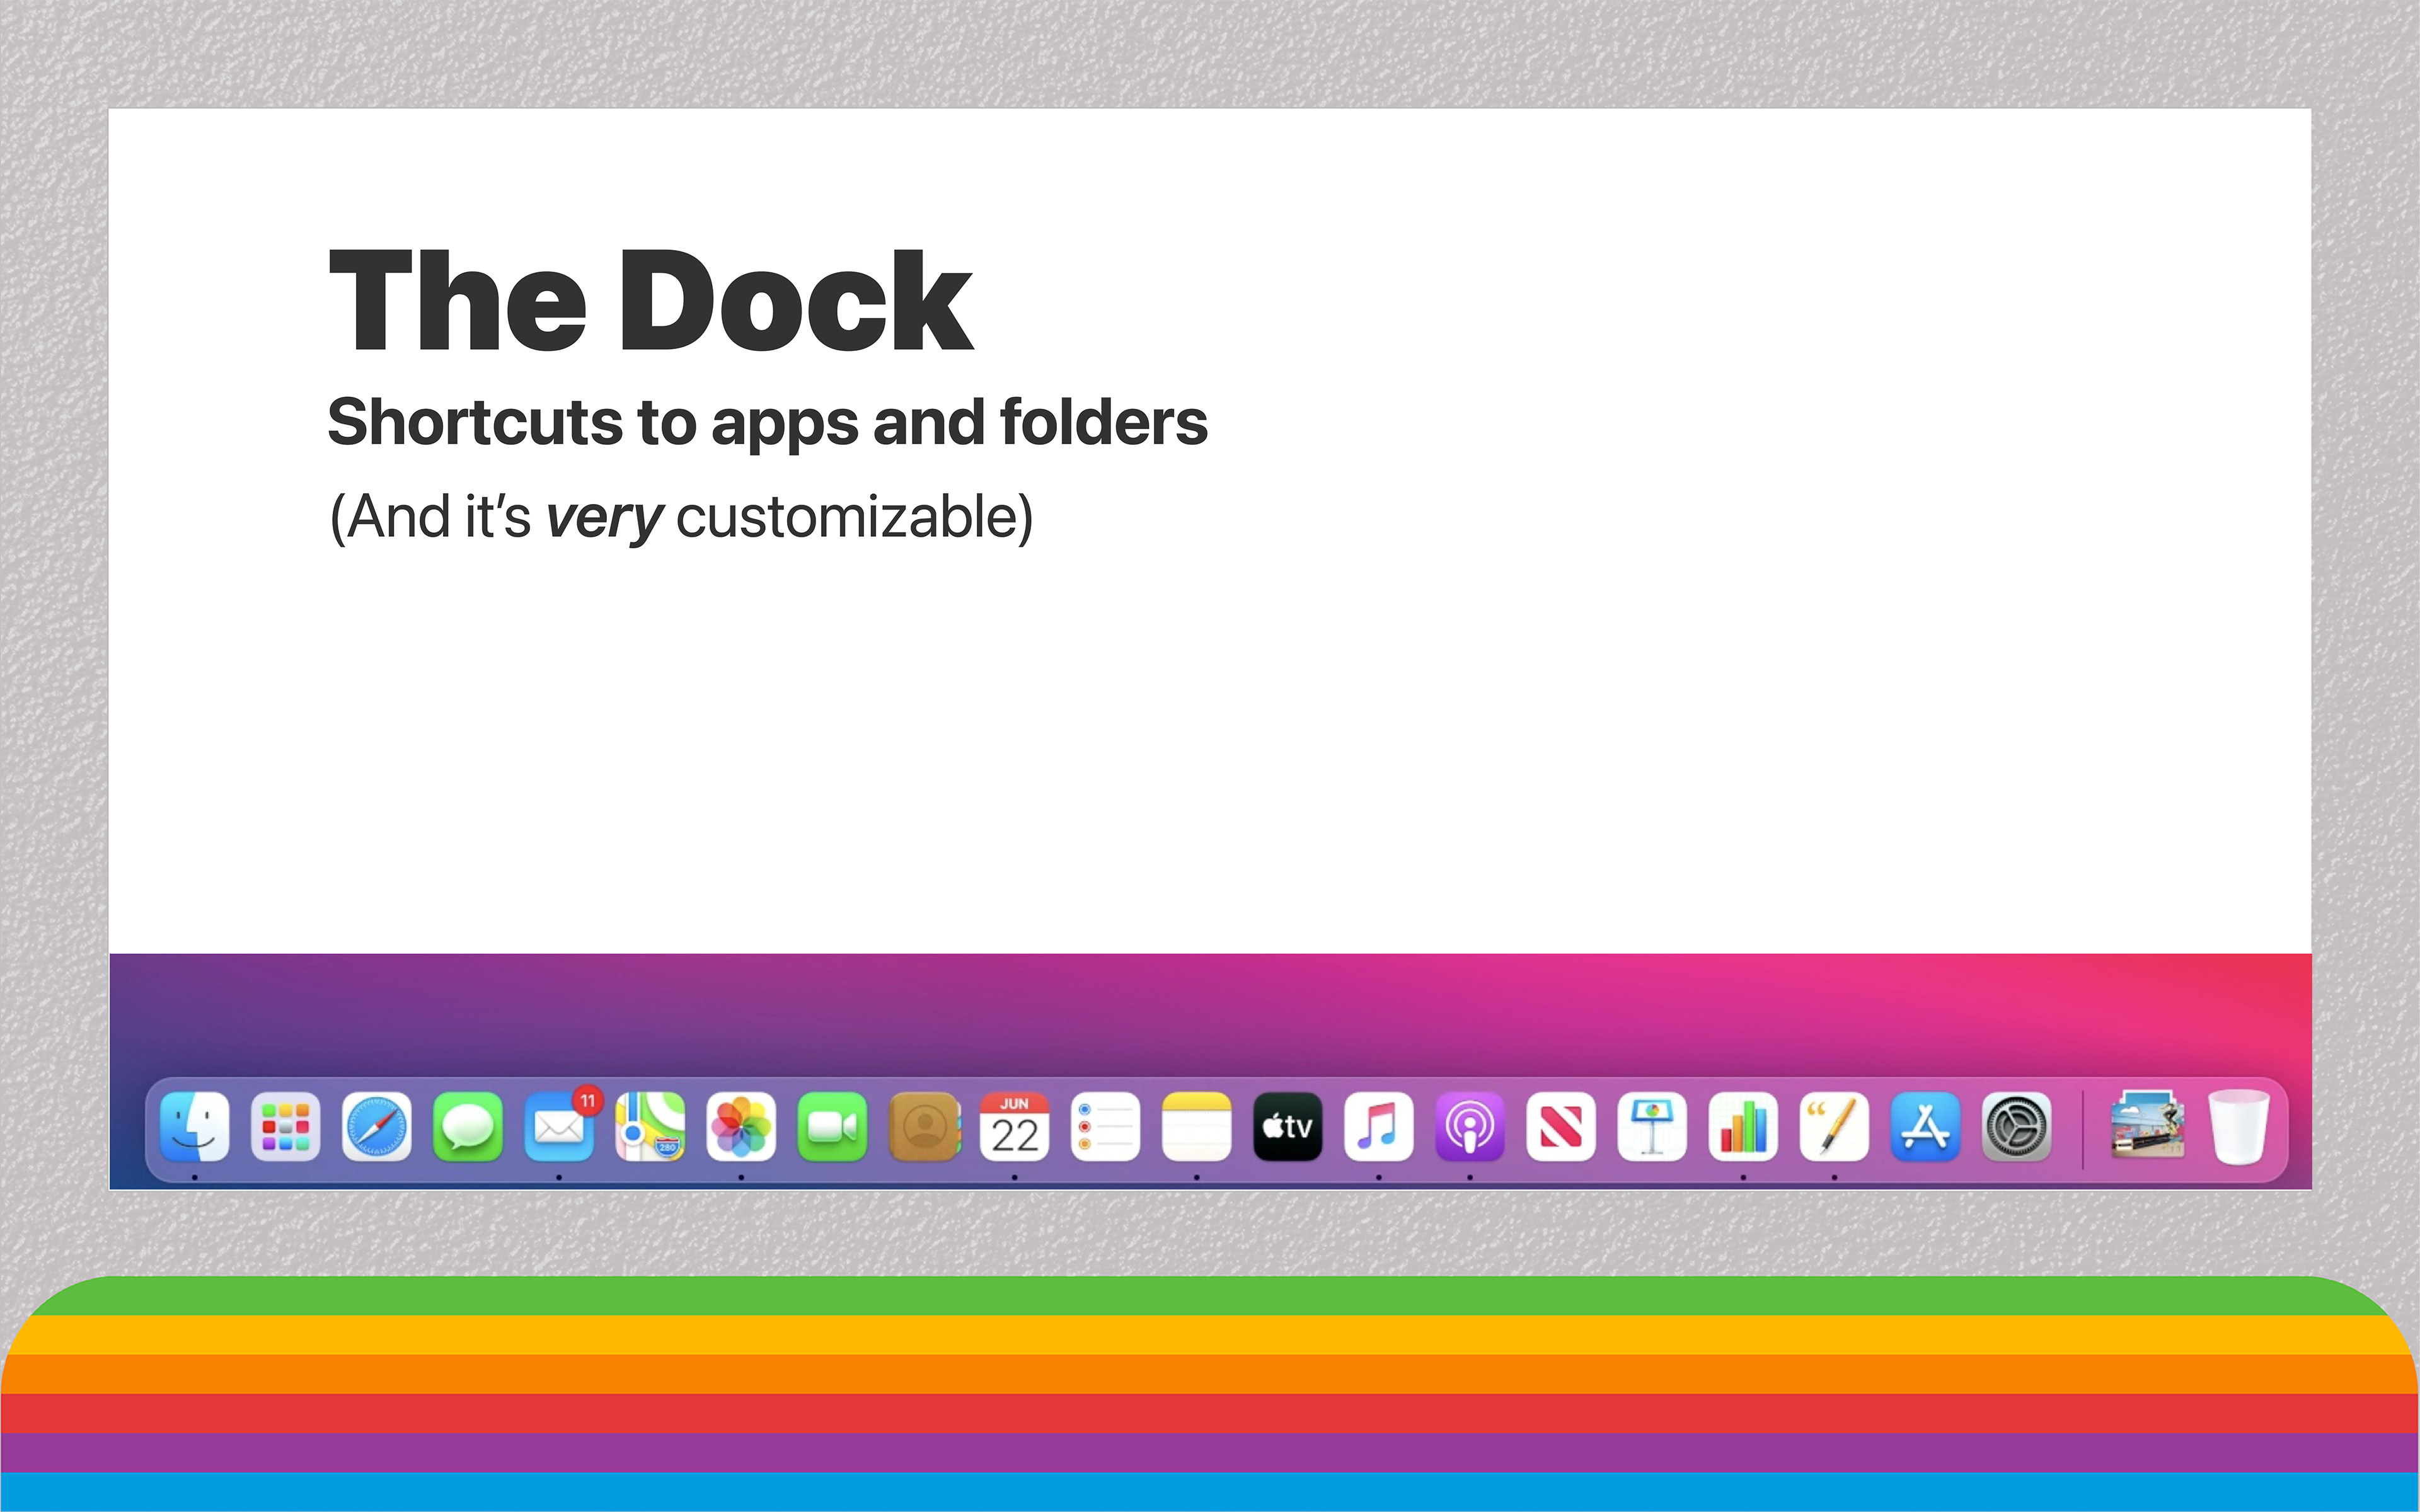Open System Preferences gear icon
Screen dimensions: 2420x1512
[x=2016, y=1127]
